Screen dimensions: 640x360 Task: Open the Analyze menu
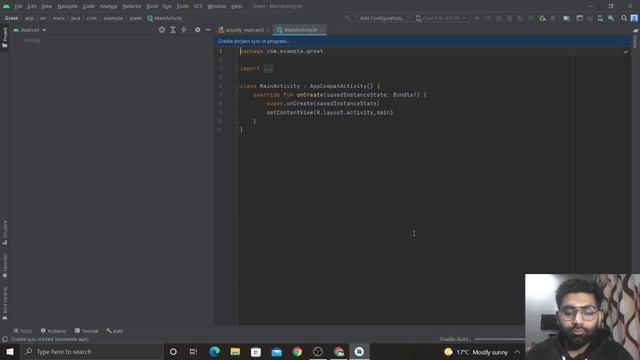(109, 6)
